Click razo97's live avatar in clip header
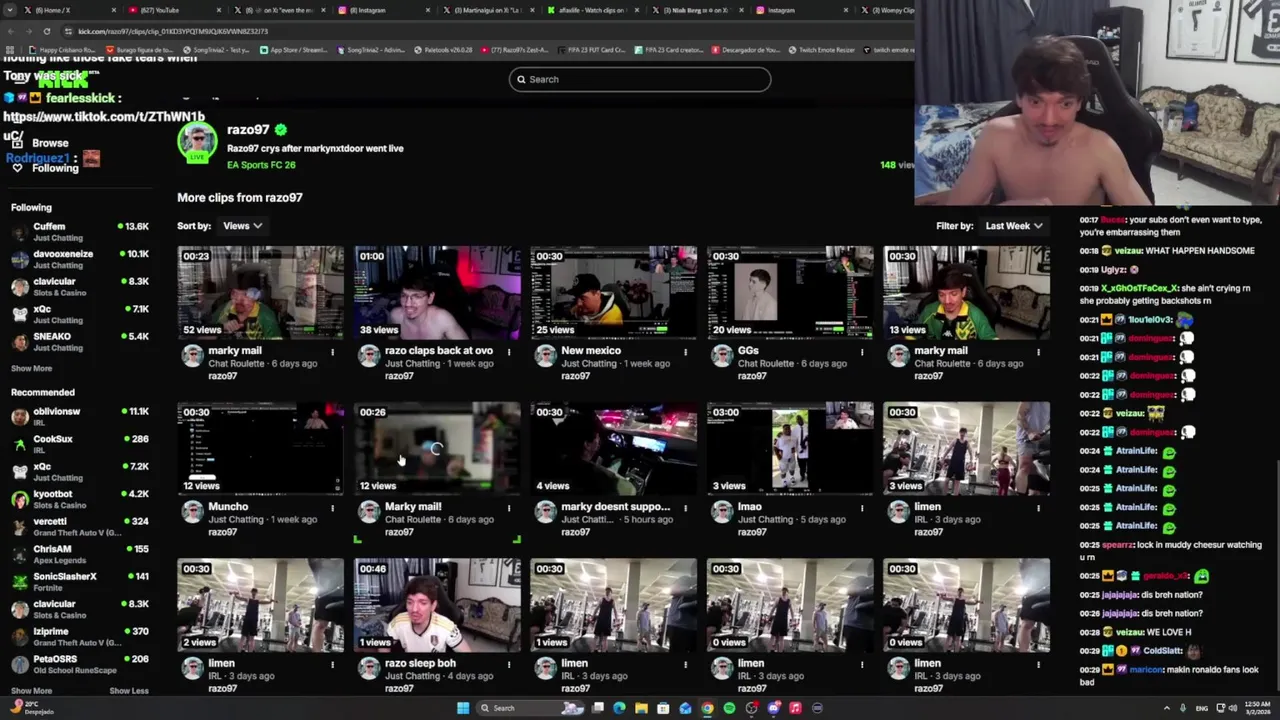This screenshot has height=720, width=1280. [197, 143]
